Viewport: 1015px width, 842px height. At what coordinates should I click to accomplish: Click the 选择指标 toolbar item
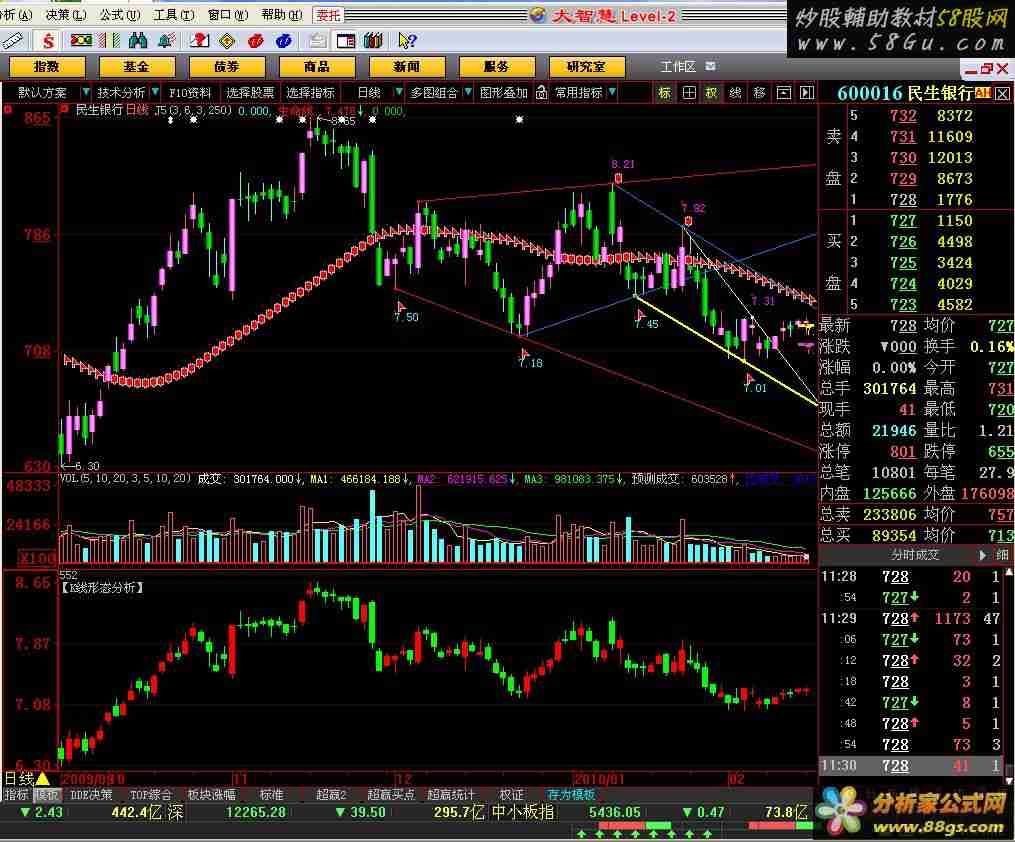310,93
